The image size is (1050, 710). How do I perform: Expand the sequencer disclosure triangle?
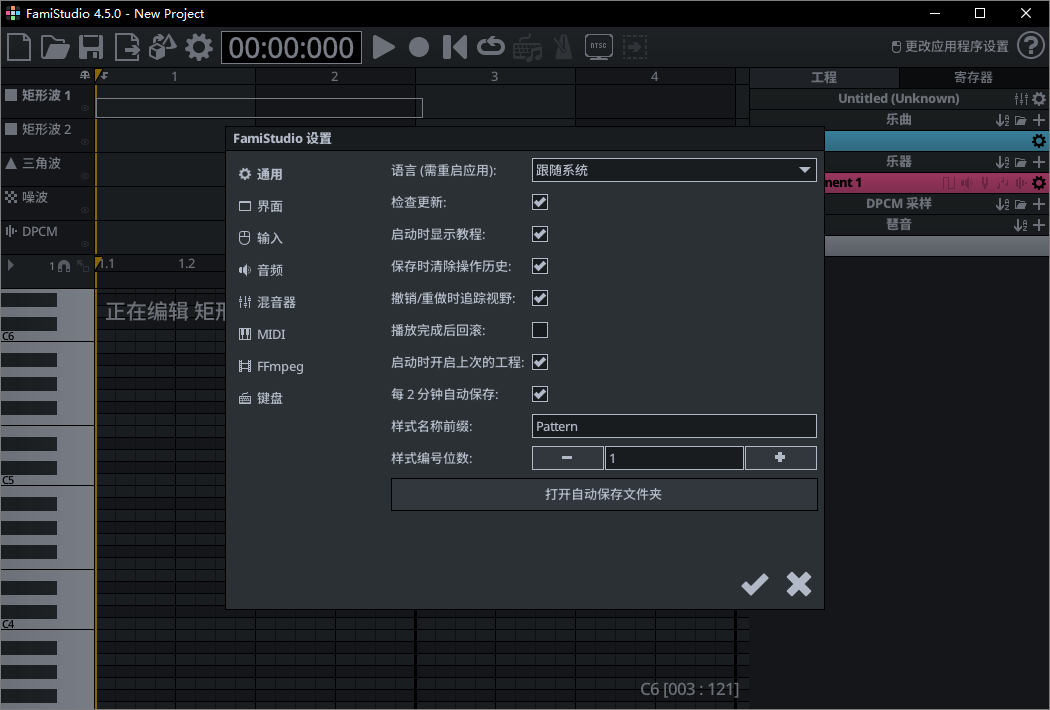click(x=10, y=263)
